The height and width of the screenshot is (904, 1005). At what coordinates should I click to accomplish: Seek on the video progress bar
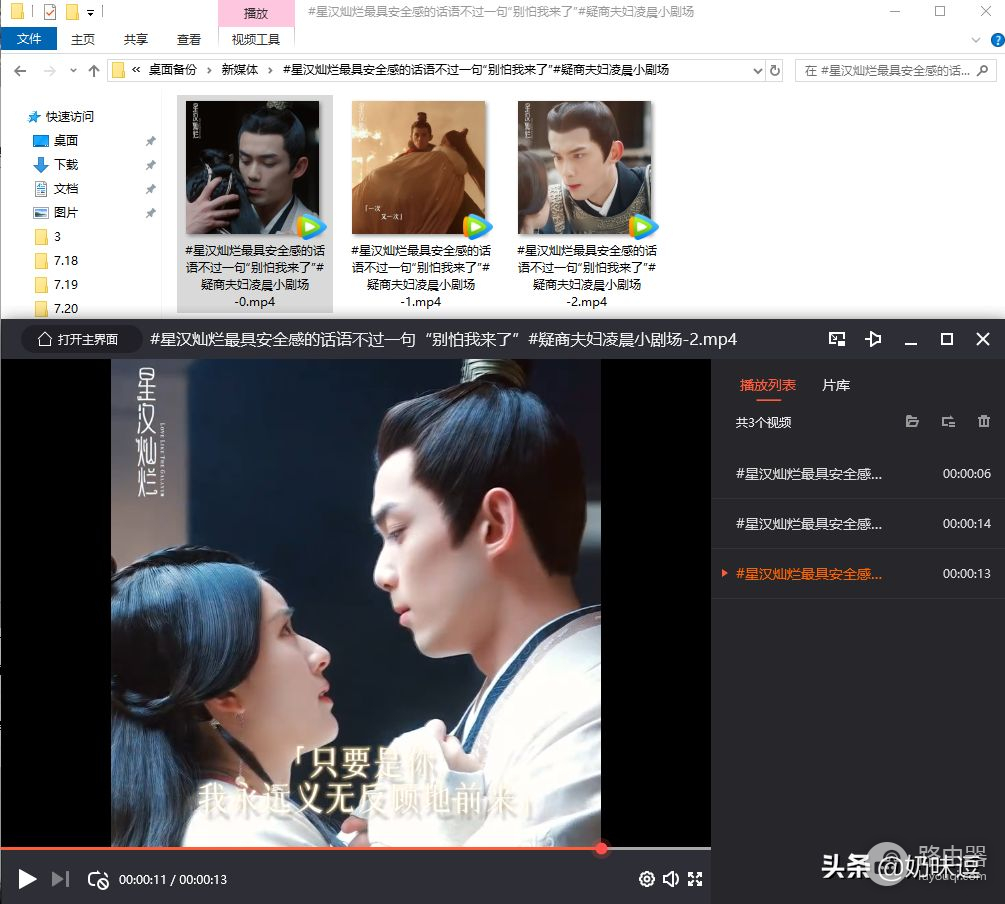pos(356,848)
